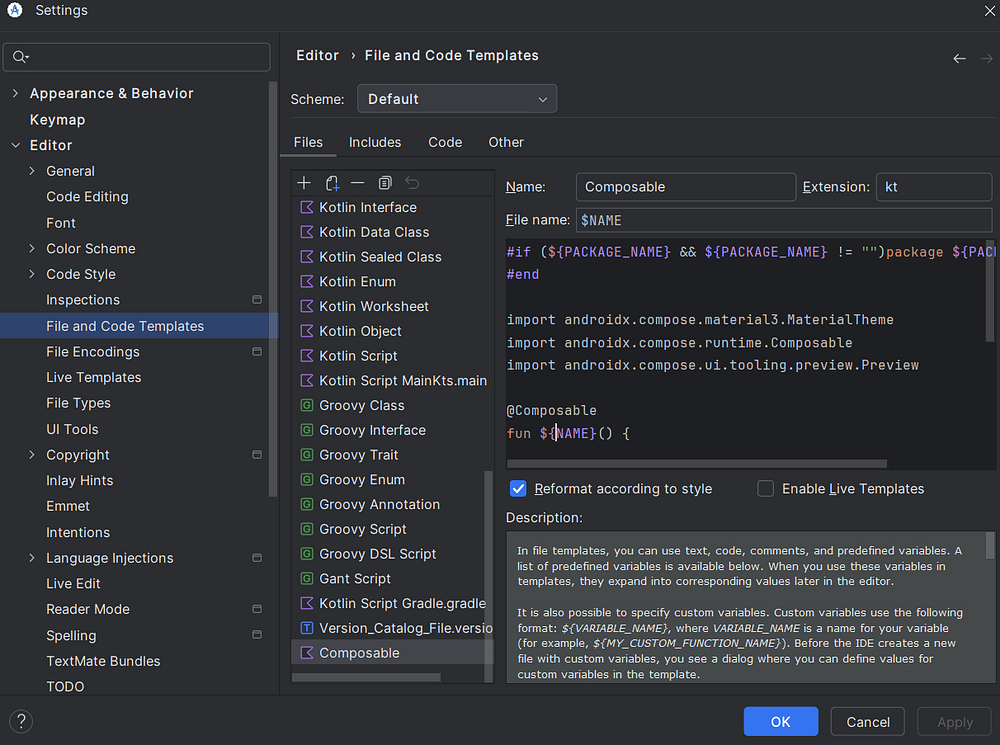Click the project-level marker icon next to File Encodings
The width and height of the screenshot is (1000, 745).
click(x=257, y=351)
